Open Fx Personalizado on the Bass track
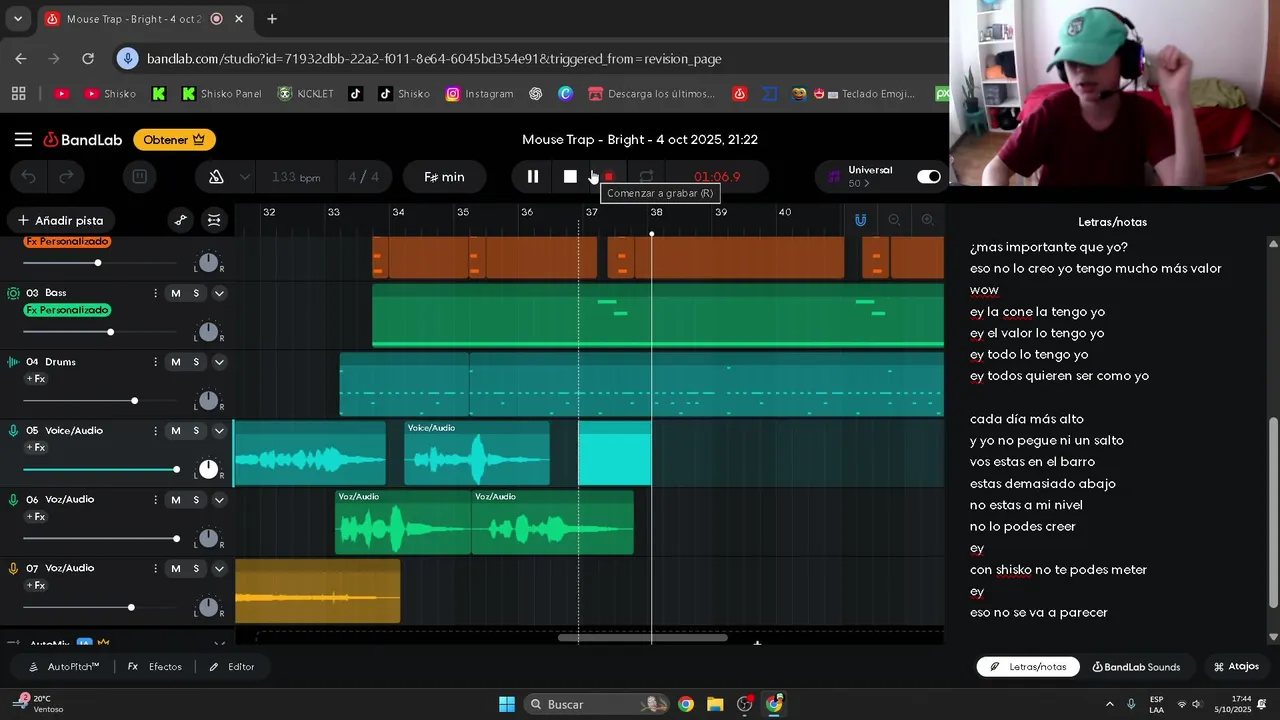 [67, 310]
